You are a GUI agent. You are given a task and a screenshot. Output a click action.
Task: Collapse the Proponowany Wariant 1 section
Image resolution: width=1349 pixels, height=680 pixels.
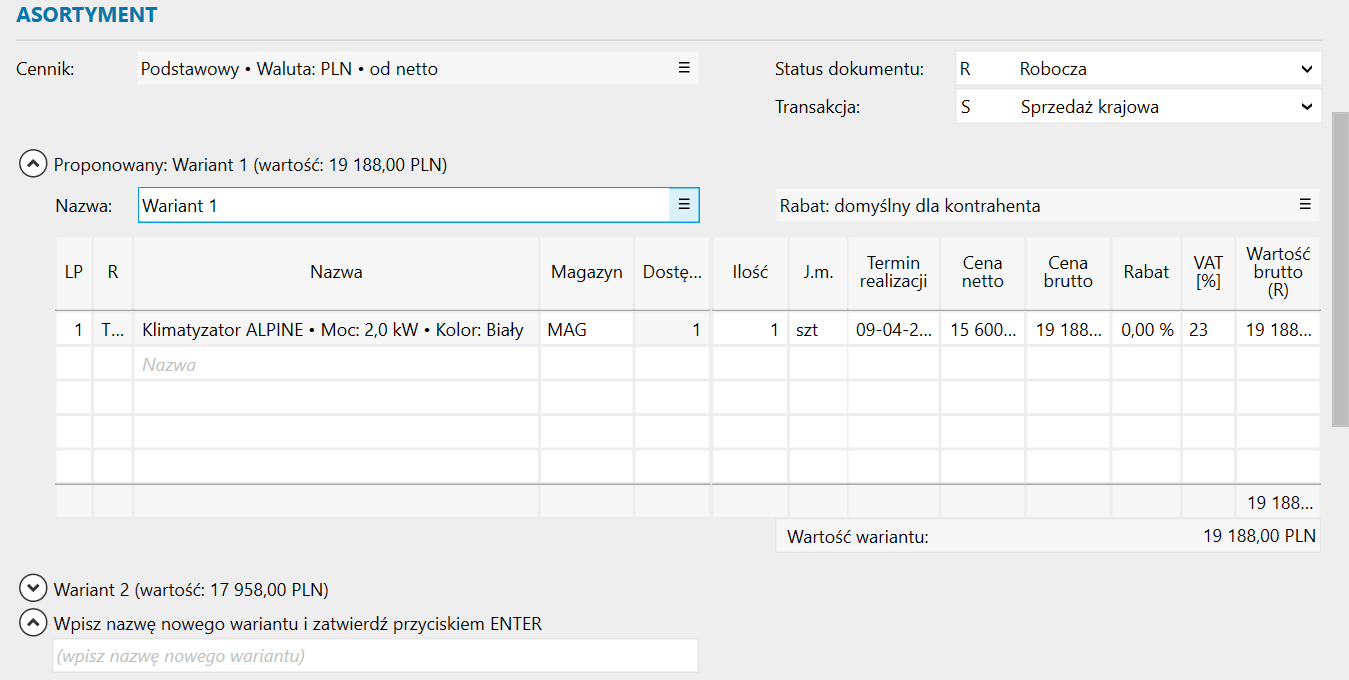[x=33, y=164]
